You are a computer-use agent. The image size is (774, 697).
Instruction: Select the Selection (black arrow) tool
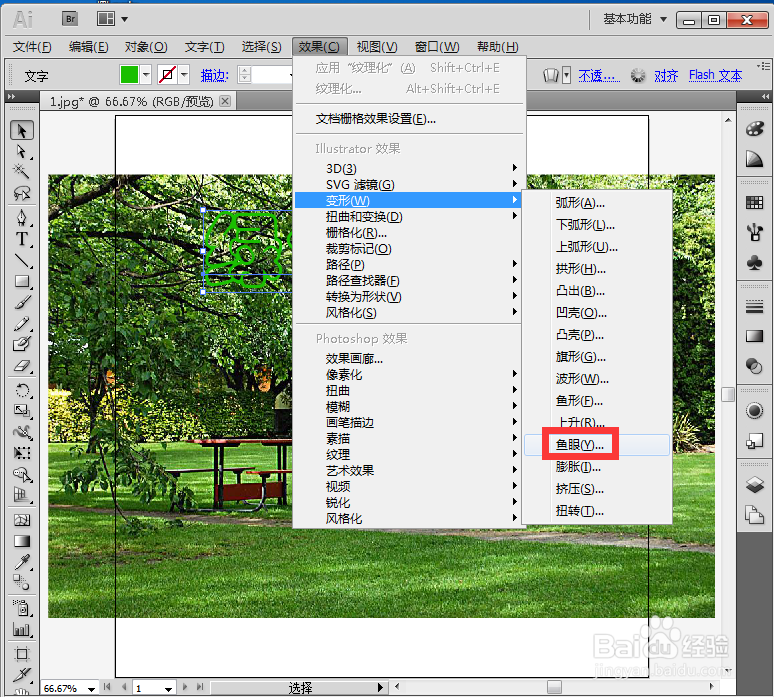click(x=22, y=130)
